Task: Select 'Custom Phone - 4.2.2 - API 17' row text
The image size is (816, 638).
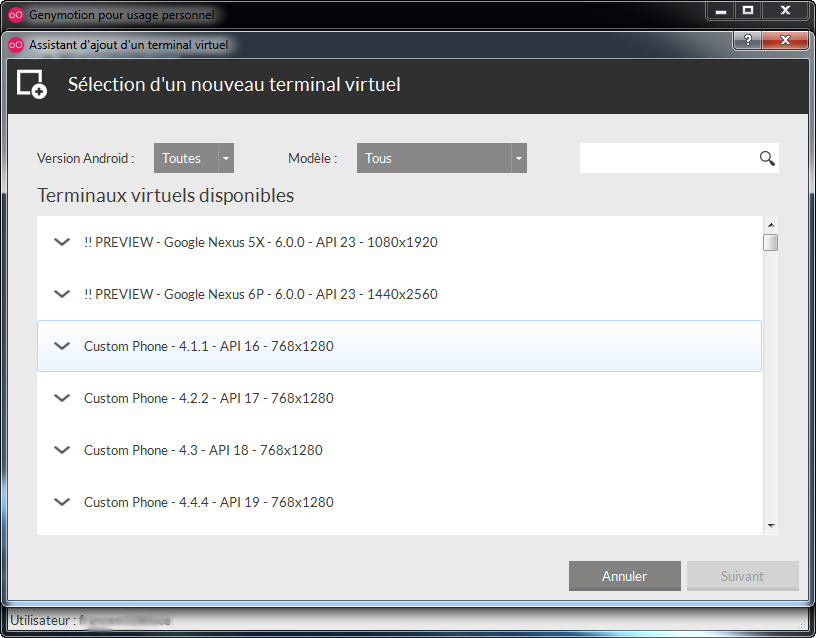Action: point(209,398)
